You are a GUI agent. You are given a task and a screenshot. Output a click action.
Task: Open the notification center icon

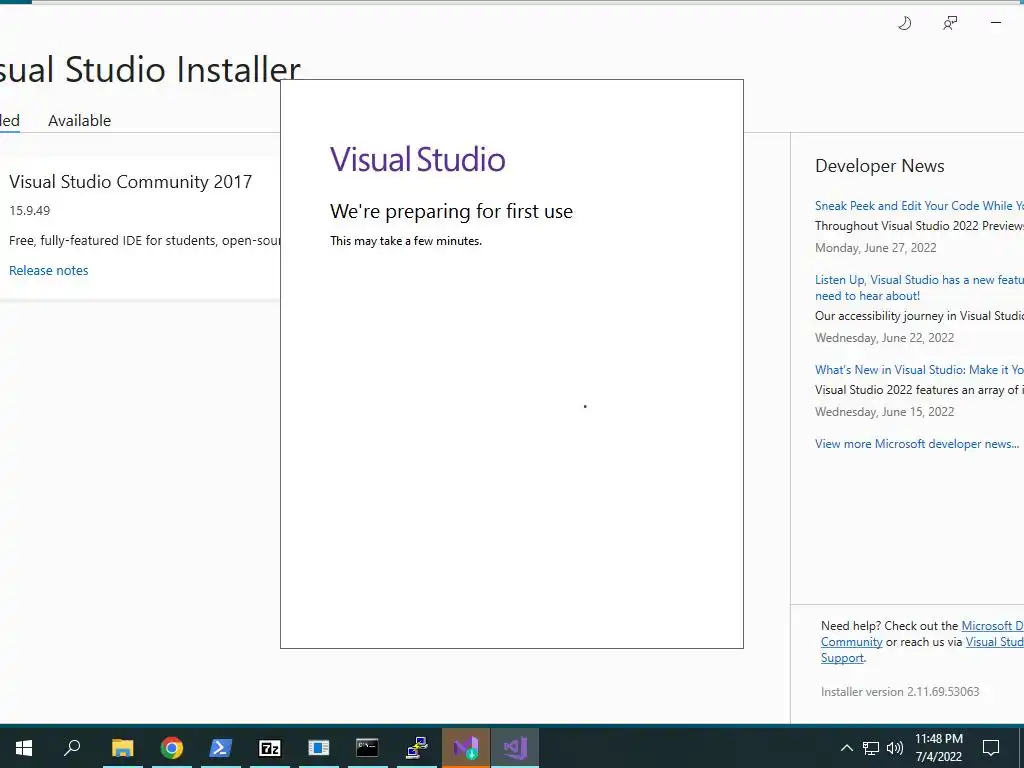coord(991,748)
